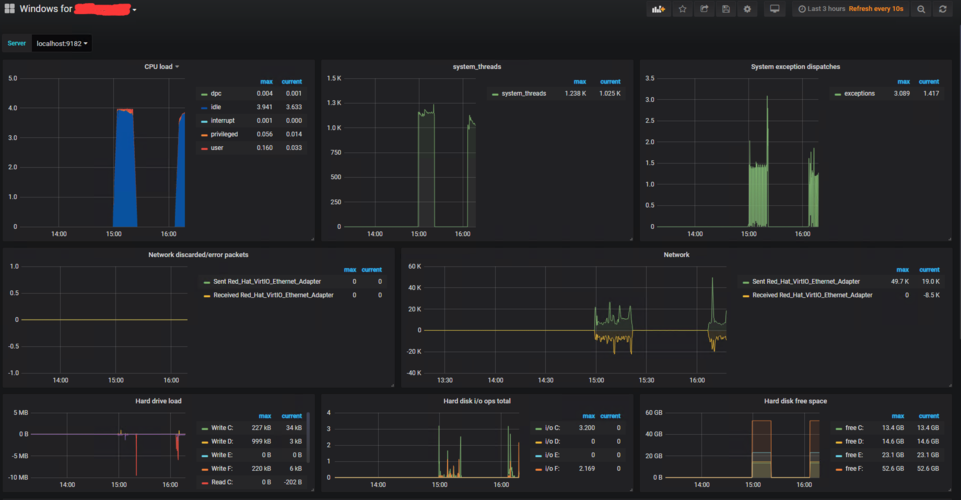Viewport: 961px width, 500px height.
Task: Open the Grafana dashboards grid icon
Action: [x=10, y=9]
